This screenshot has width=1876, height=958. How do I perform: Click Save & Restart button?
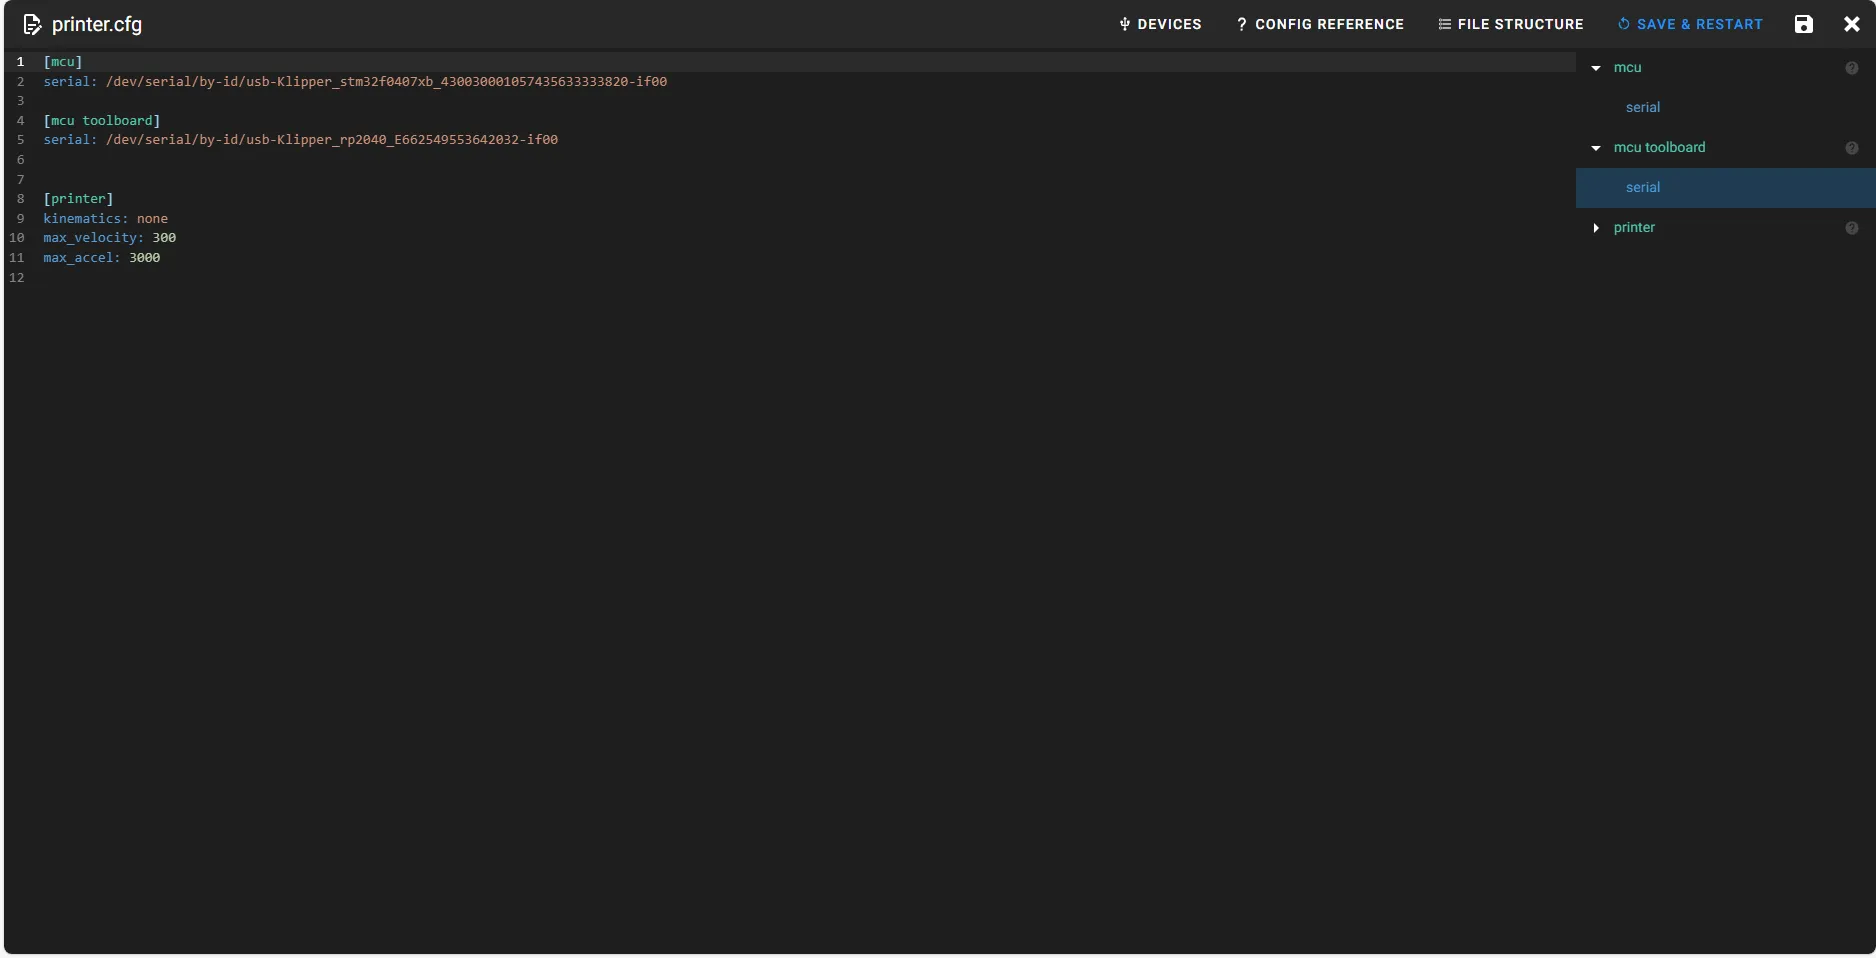coord(1690,24)
